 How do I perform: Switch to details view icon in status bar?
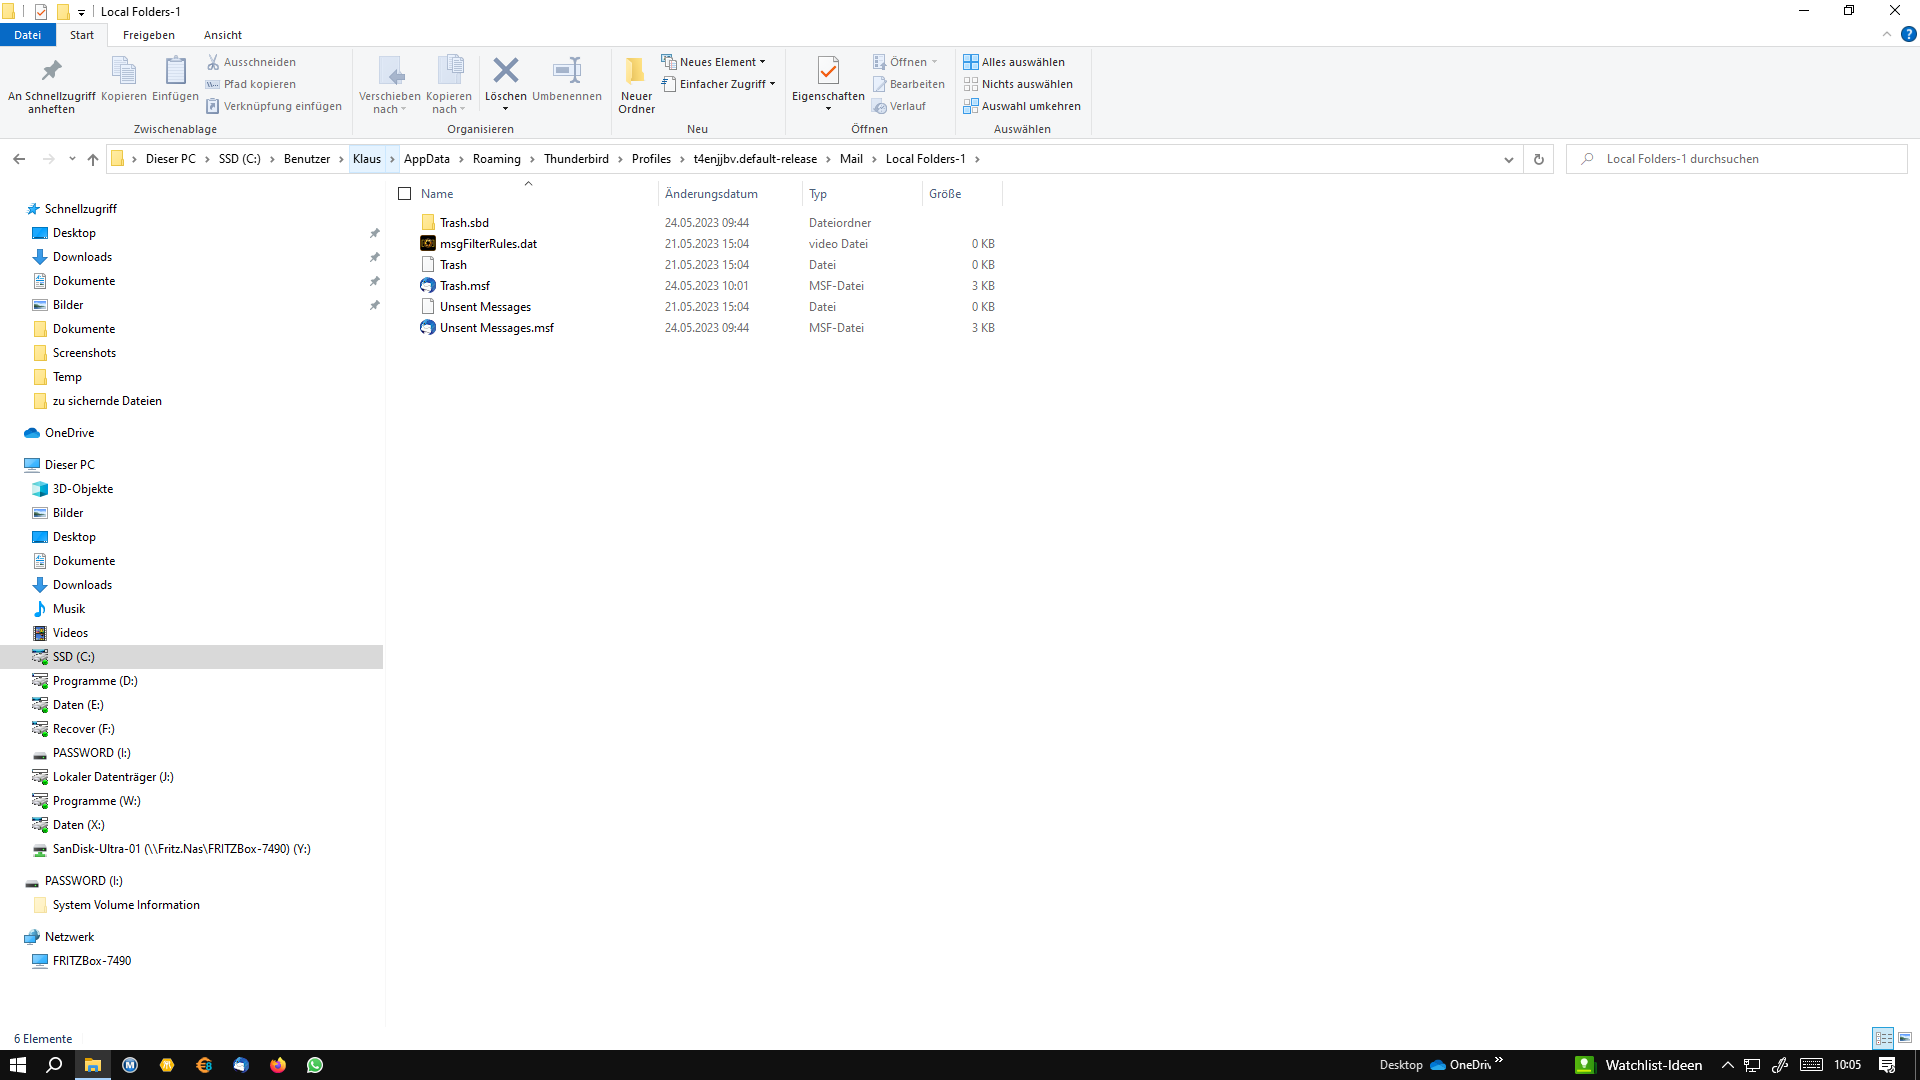tap(1883, 1038)
